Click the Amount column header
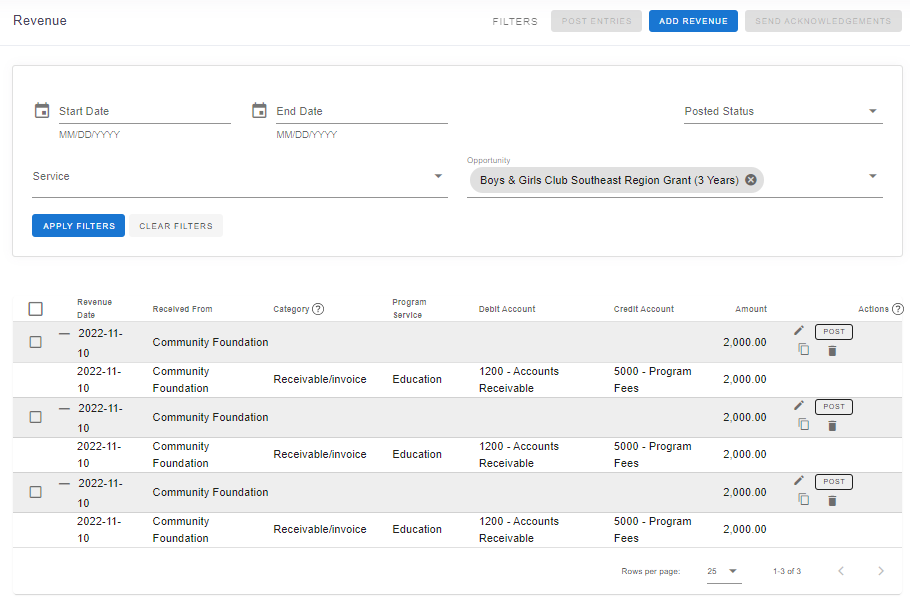Image resolution: width=910 pixels, height=607 pixels. click(751, 309)
